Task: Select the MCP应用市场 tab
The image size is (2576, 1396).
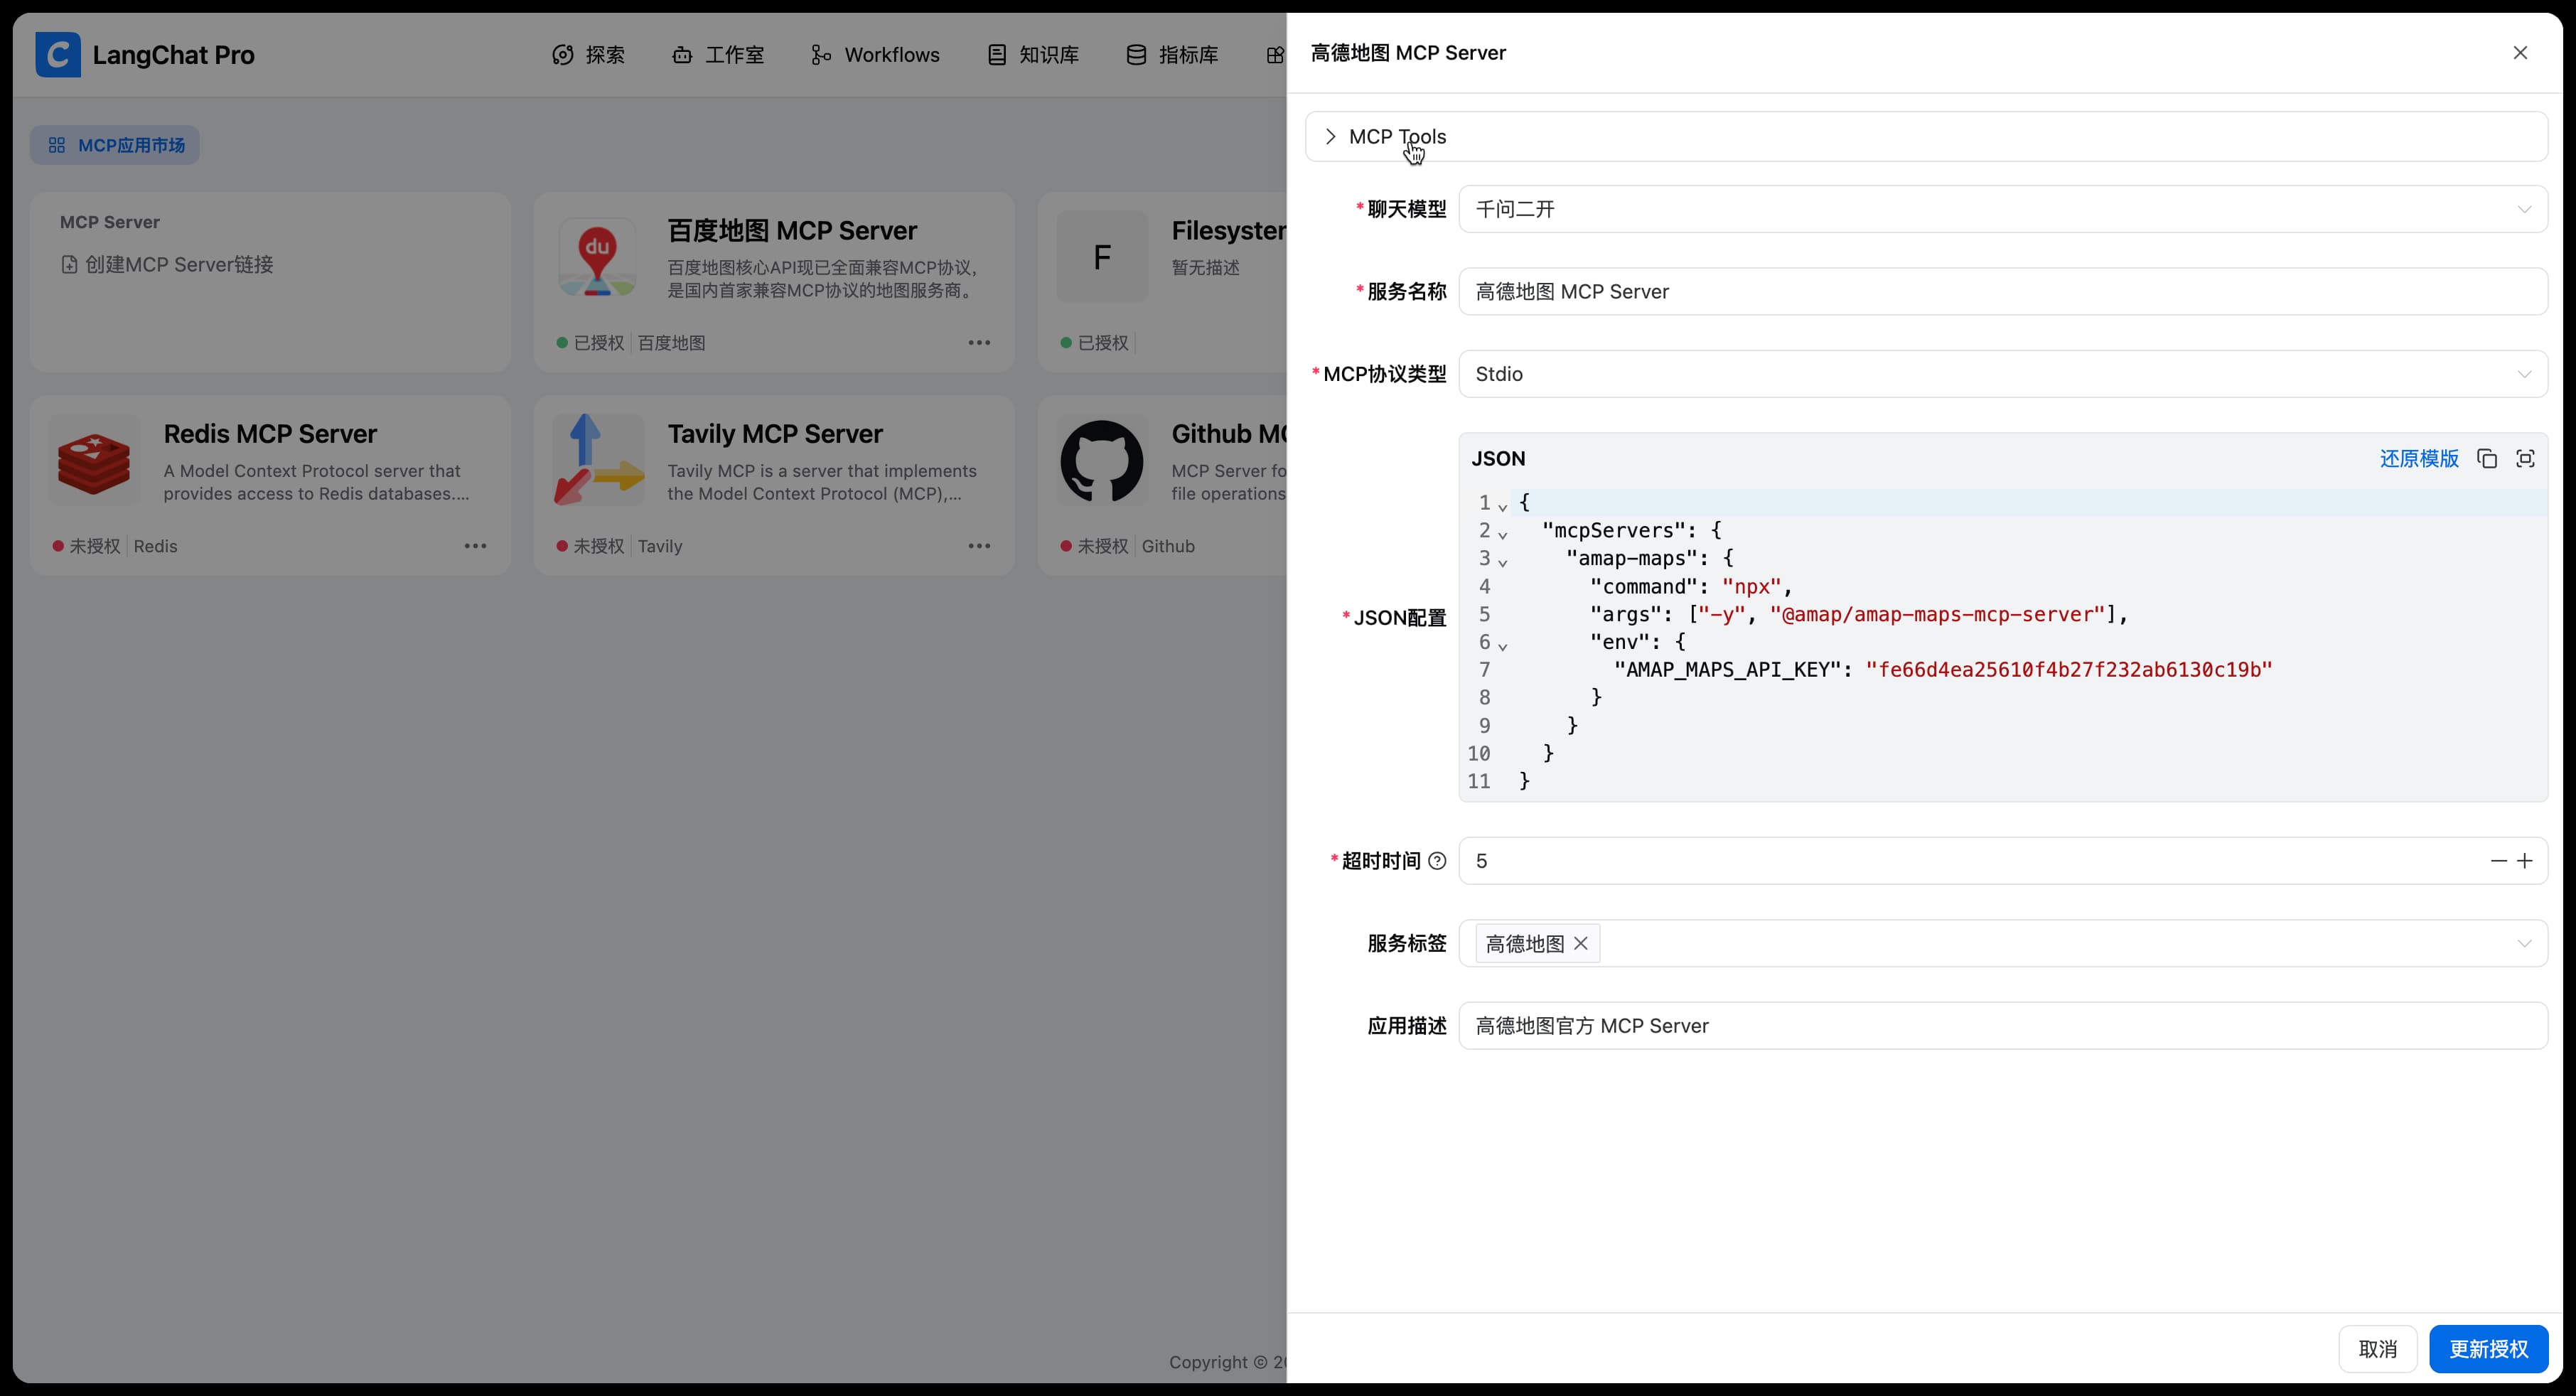Action: tap(115, 145)
